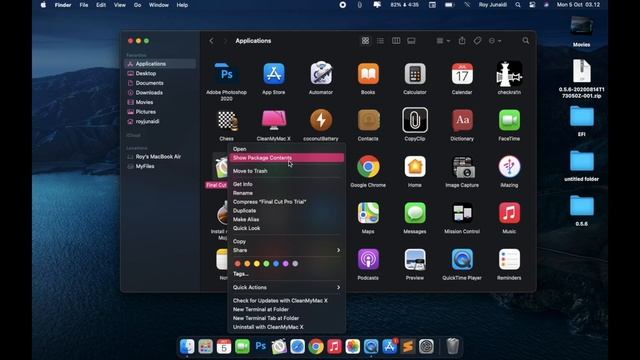640x360 pixels.
Task: Apply the purple tag color
Action: (286, 264)
